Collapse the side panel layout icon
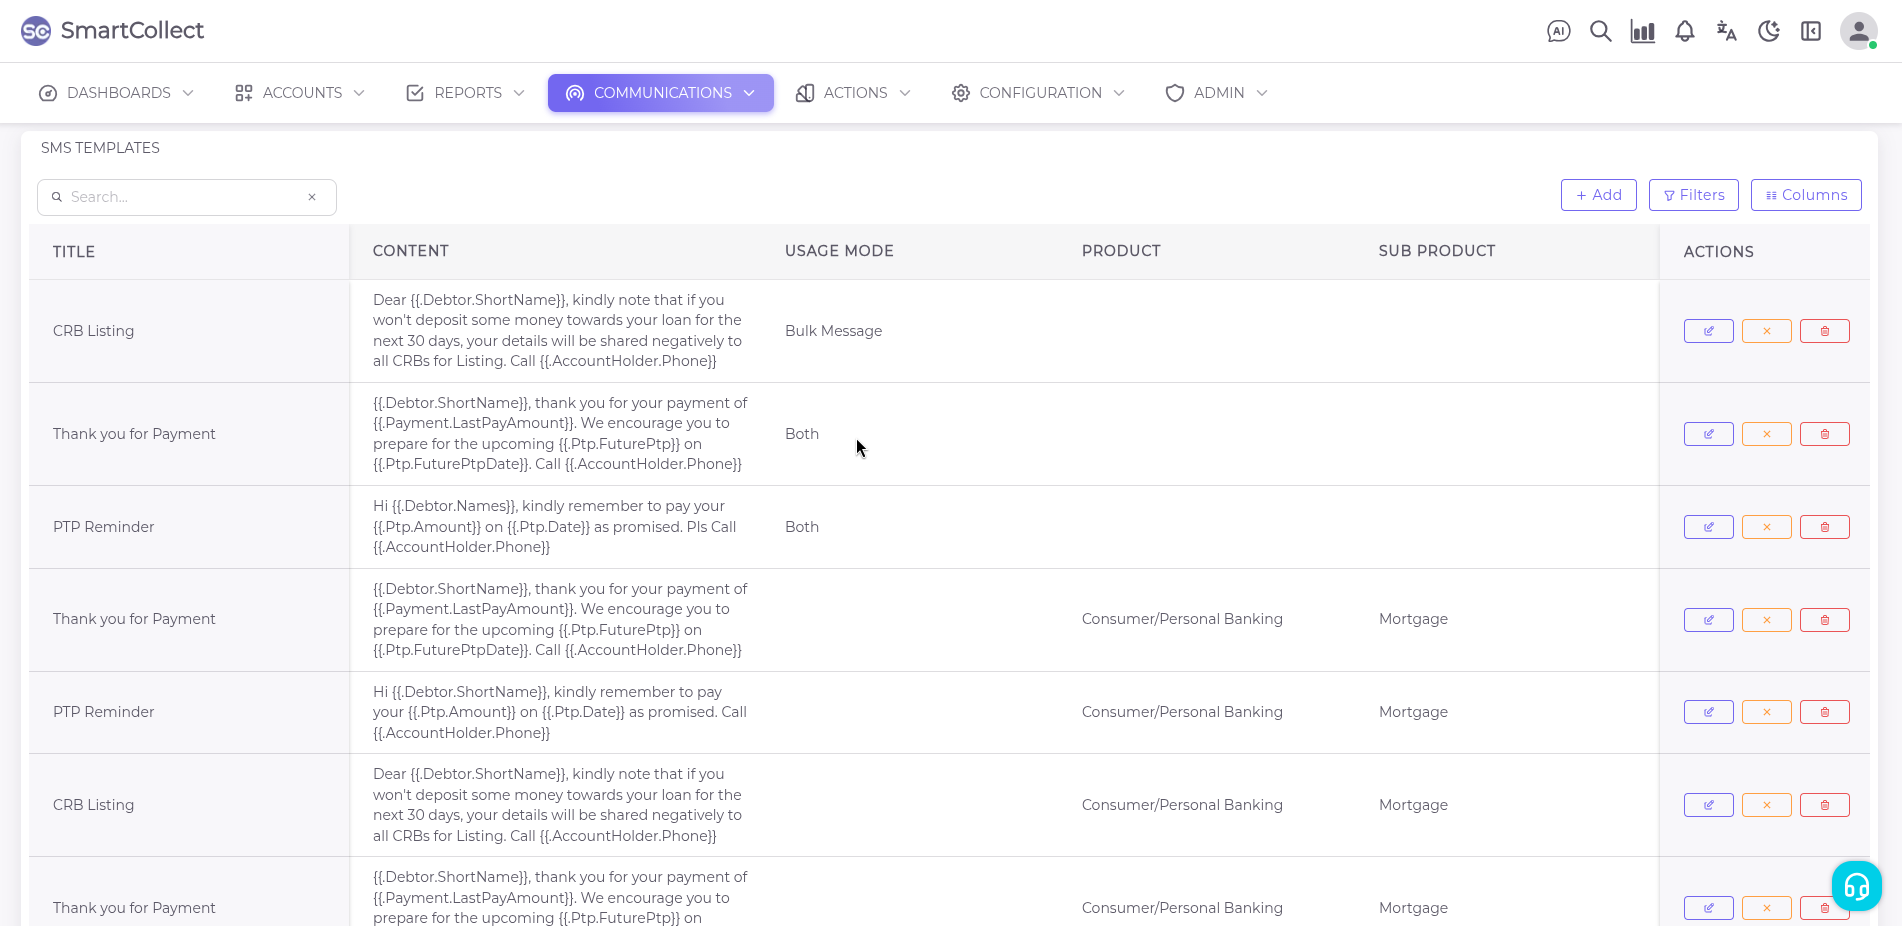 (1810, 31)
